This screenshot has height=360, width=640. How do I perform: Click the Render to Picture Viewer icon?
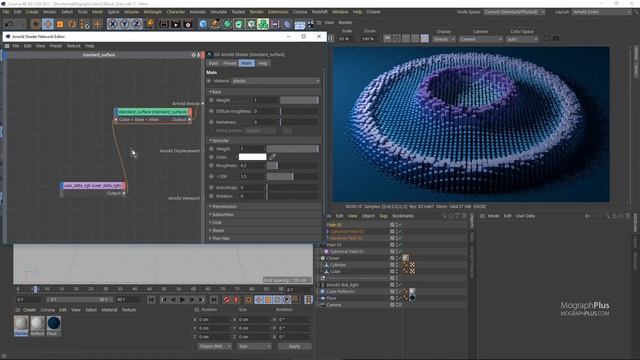tap(176, 24)
